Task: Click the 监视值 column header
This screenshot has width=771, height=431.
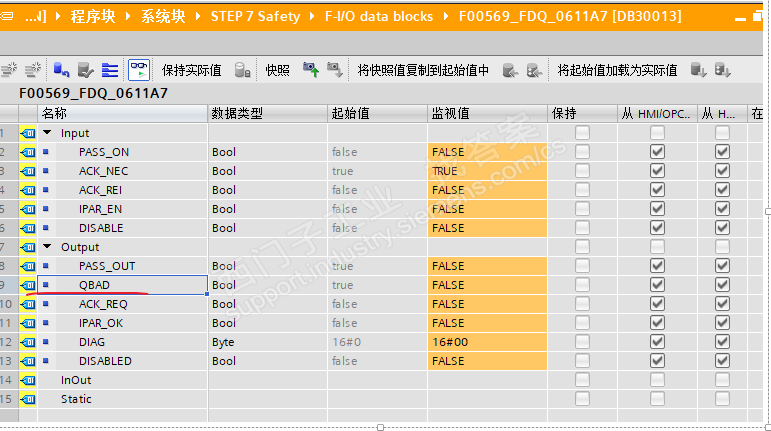Action: [487, 114]
